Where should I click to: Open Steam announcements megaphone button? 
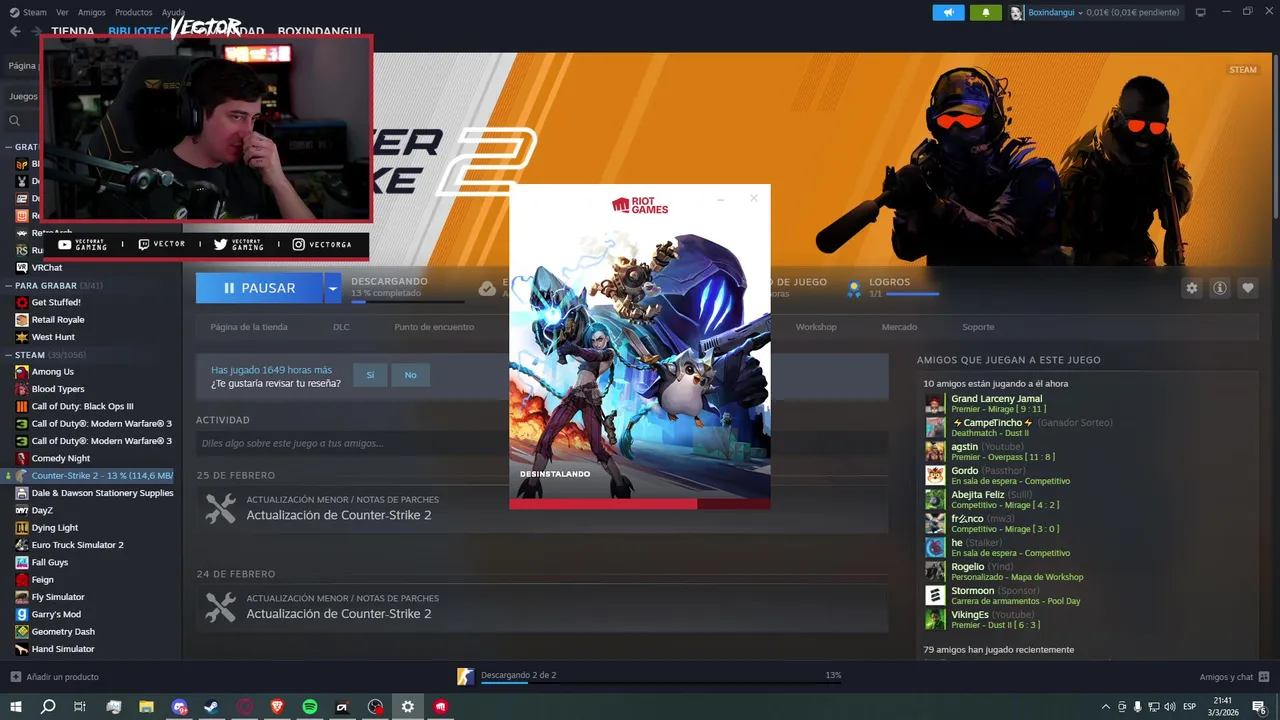pos(948,12)
